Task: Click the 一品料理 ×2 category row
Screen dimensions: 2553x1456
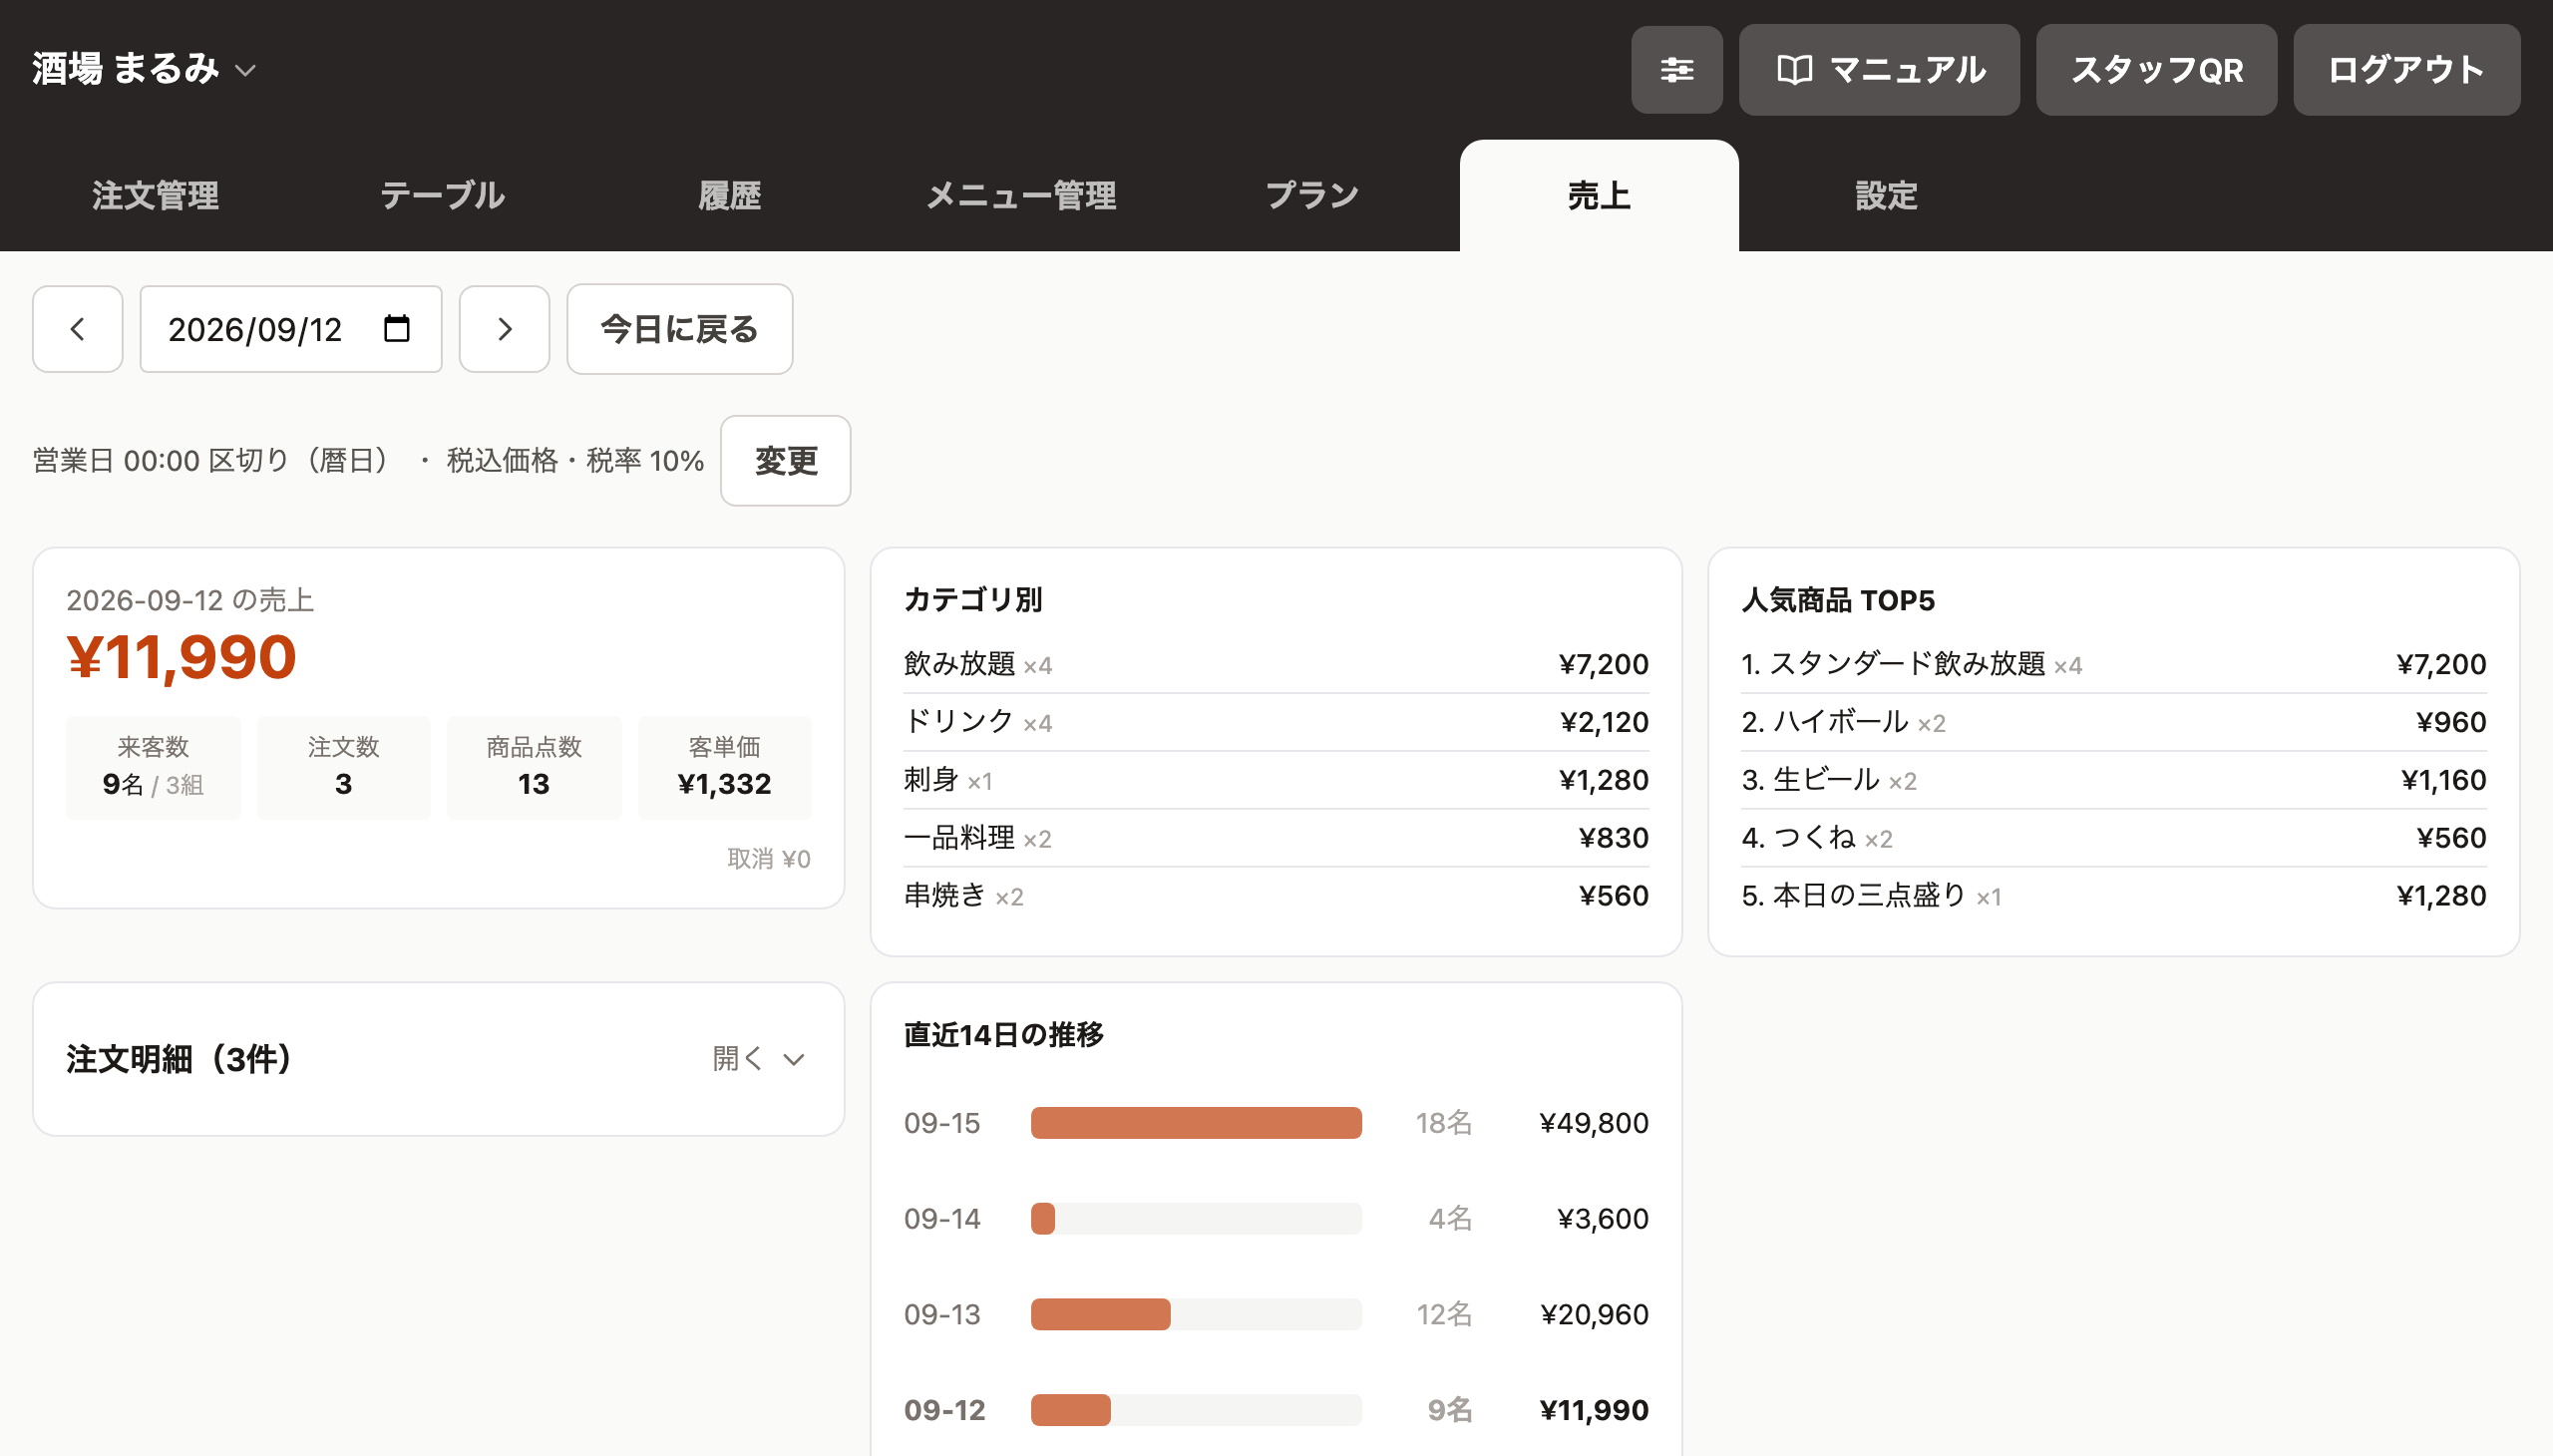Action: click(1276, 838)
